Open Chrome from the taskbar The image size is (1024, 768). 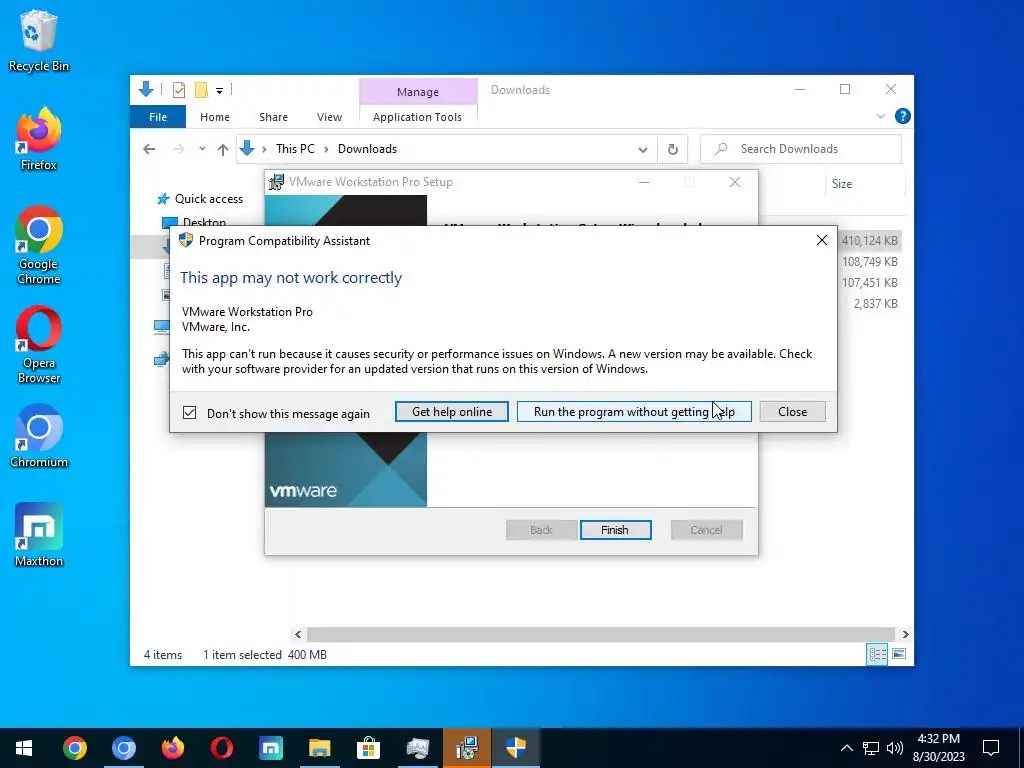click(x=75, y=748)
